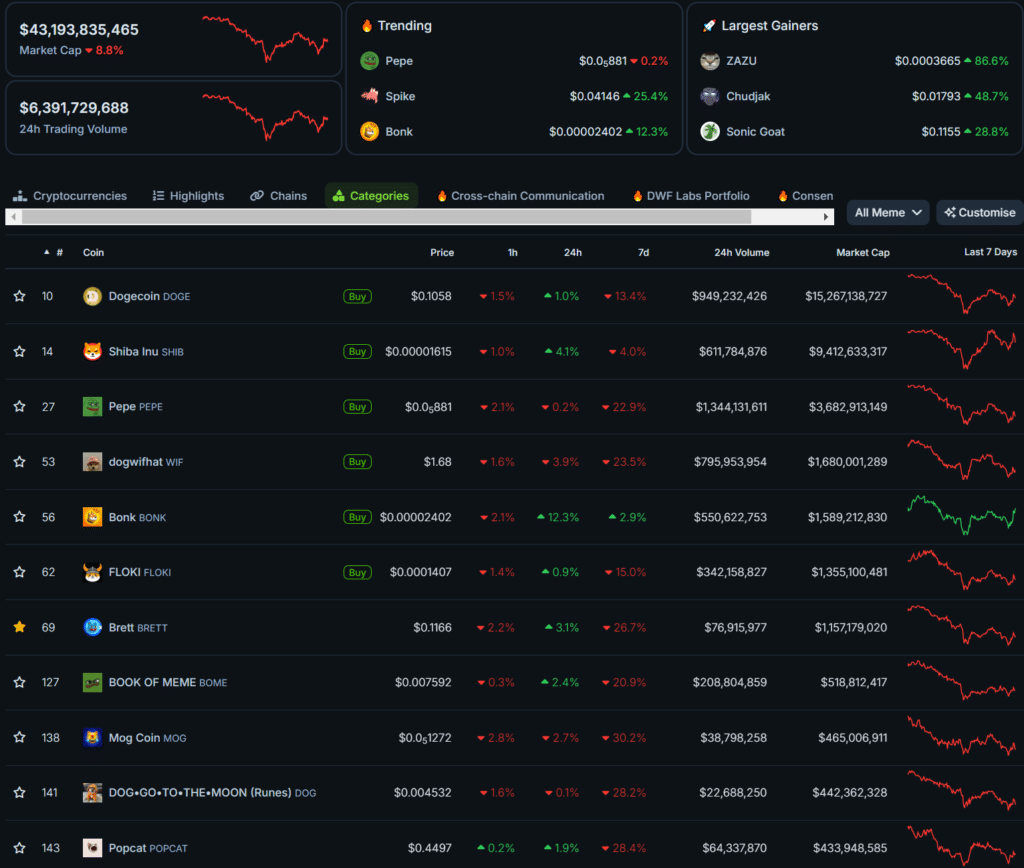Star the Mog Coin row

[20, 738]
